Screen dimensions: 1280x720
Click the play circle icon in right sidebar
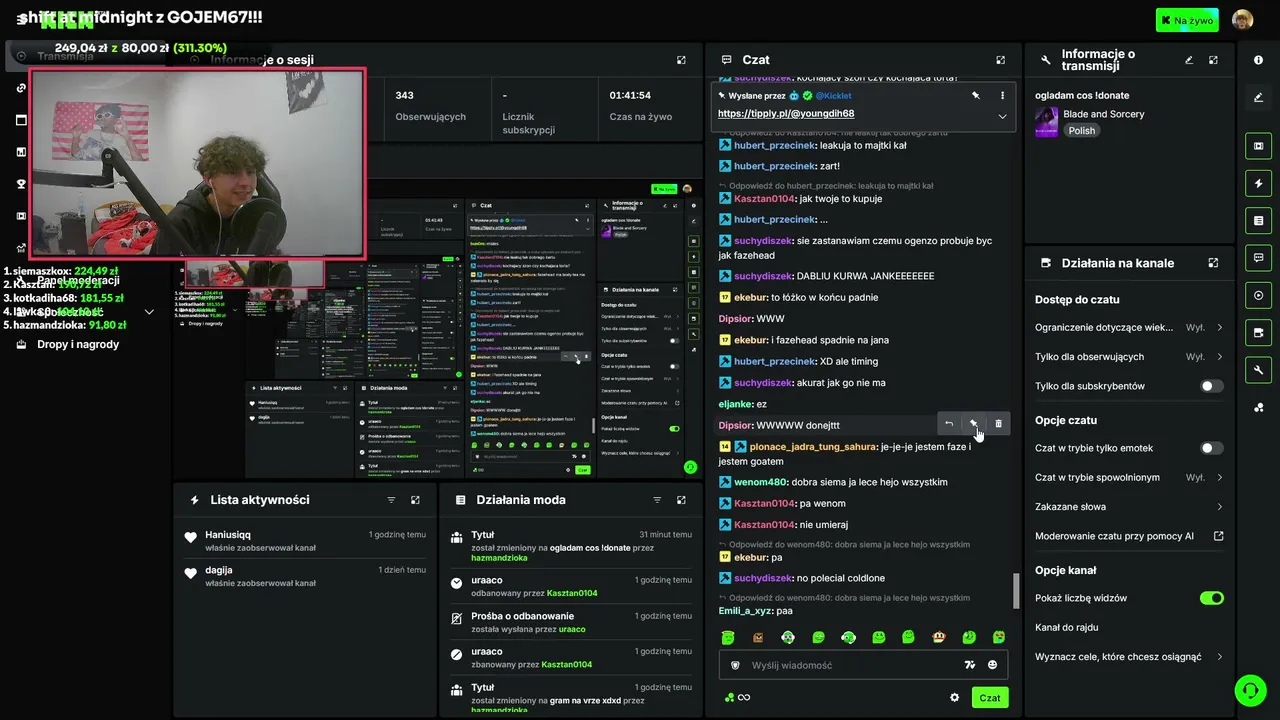point(1258,295)
